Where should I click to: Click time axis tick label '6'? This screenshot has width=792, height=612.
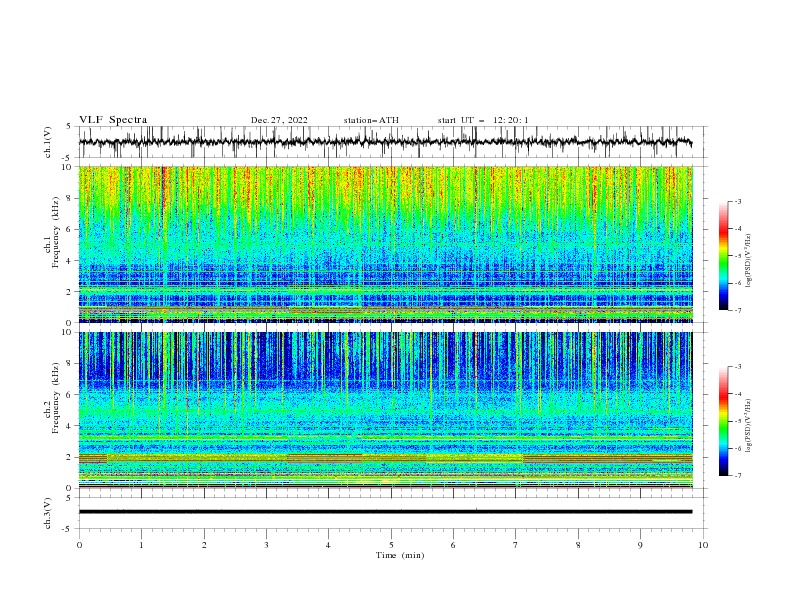pyautogui.click(x=453, y=545)
